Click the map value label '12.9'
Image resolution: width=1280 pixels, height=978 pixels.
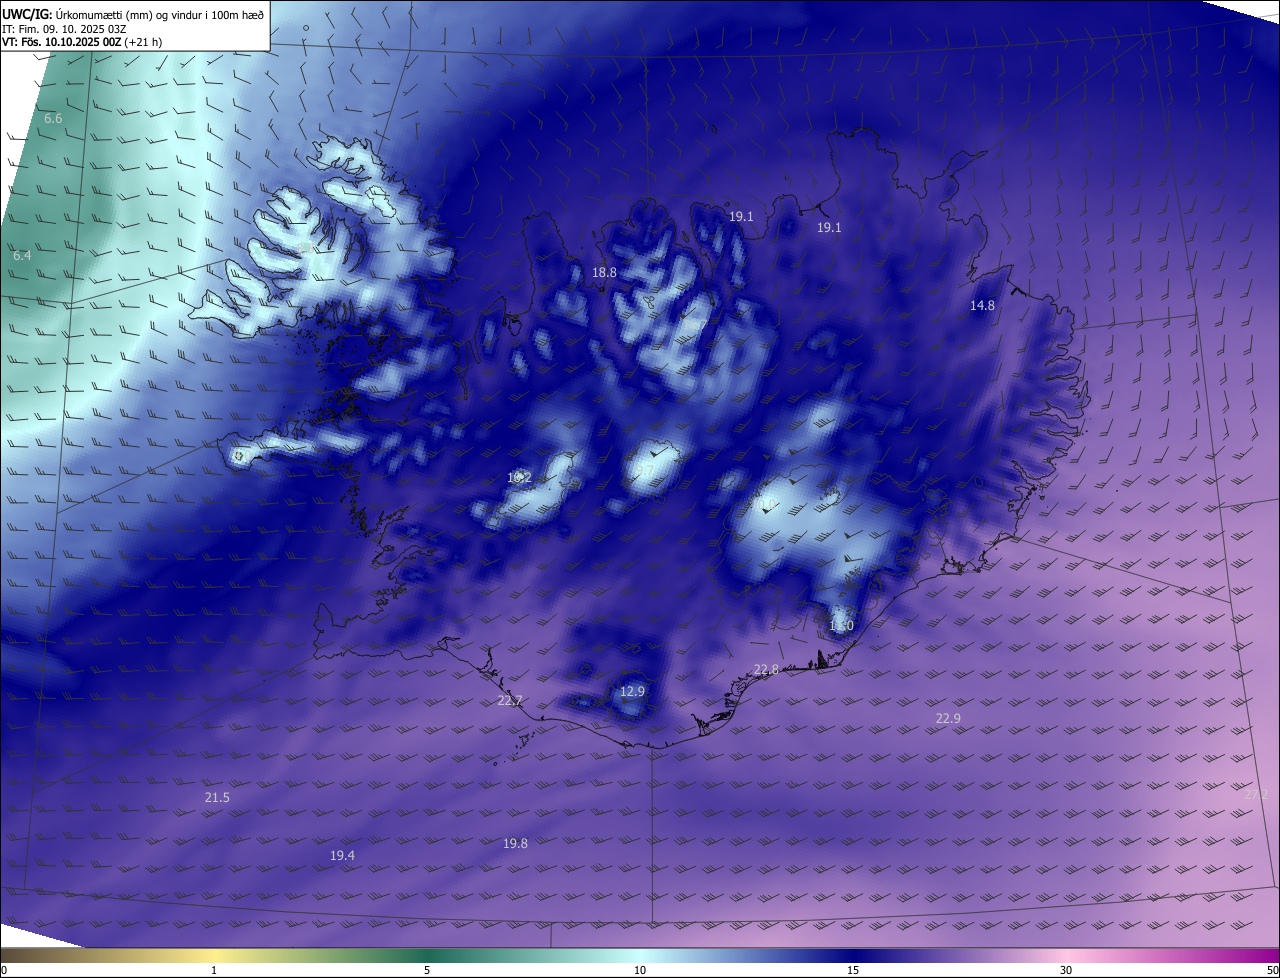[632, 691]
